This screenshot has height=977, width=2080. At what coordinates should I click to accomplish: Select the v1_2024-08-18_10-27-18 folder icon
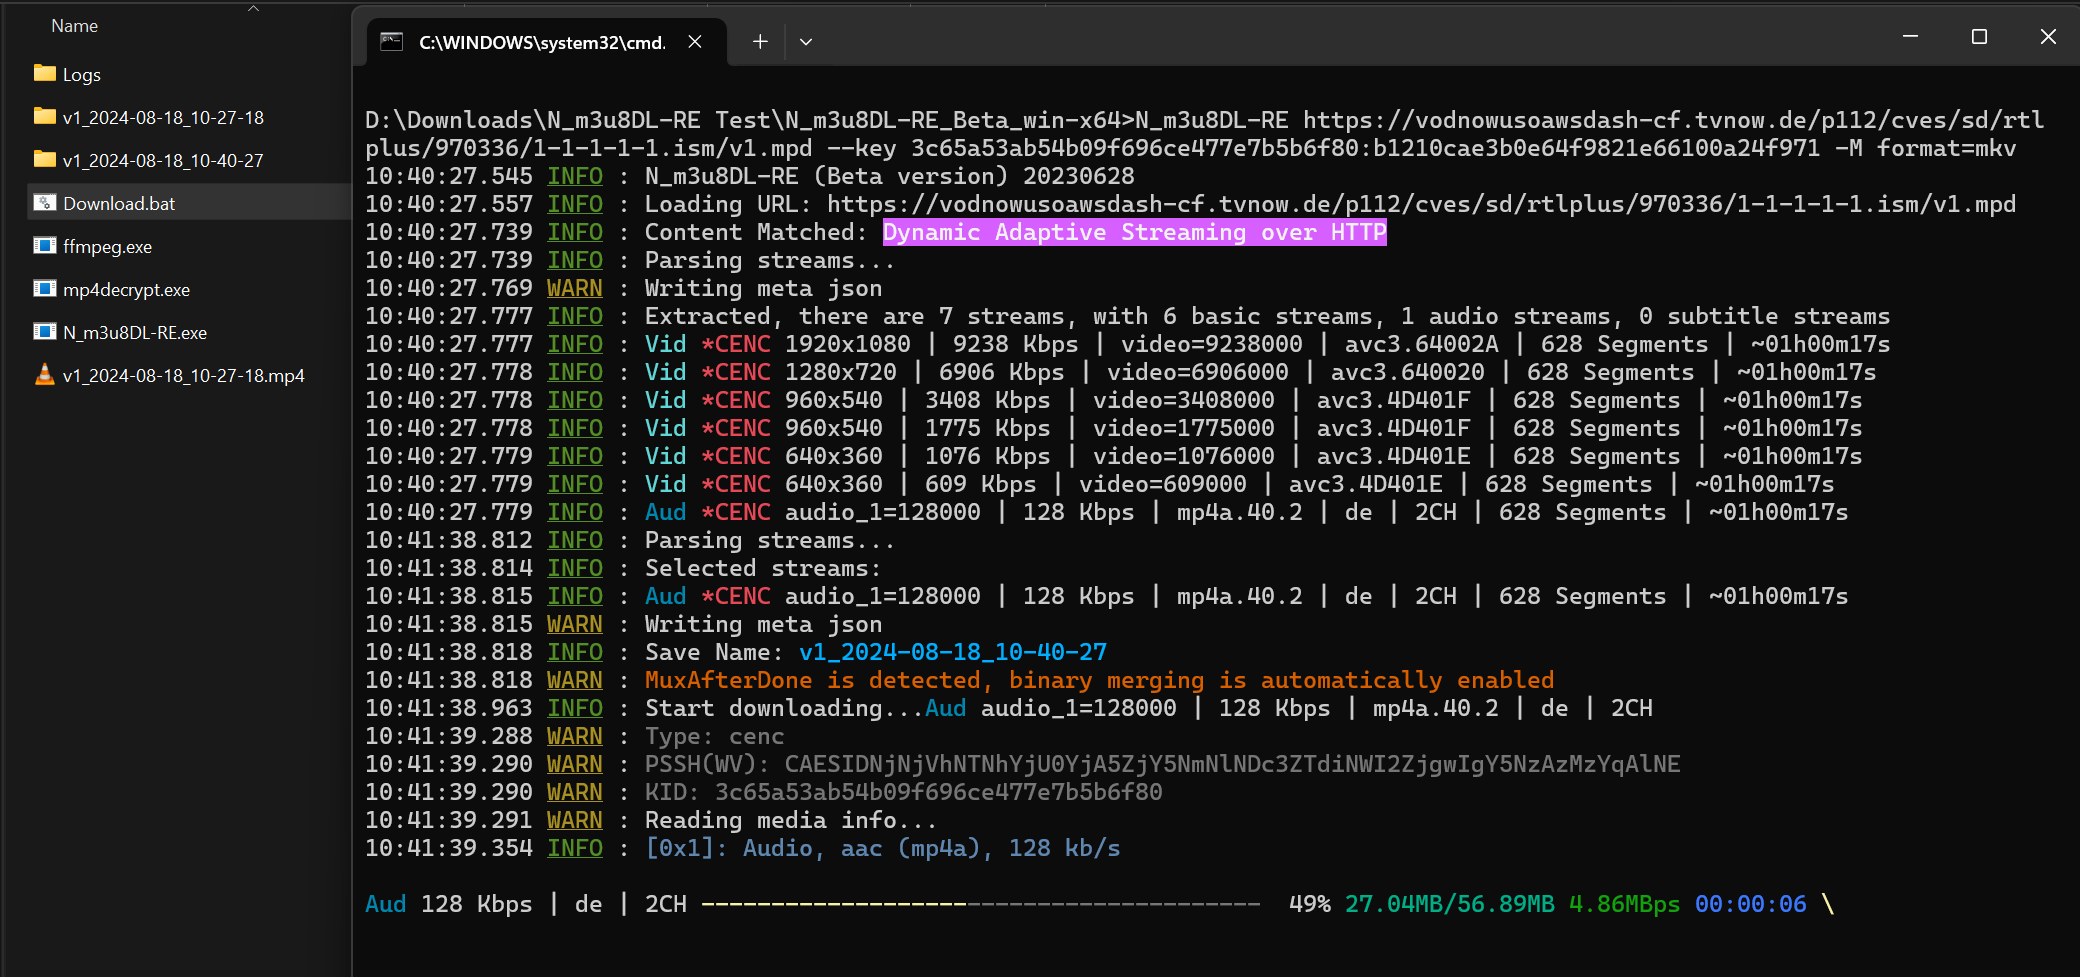pos(44,117)
